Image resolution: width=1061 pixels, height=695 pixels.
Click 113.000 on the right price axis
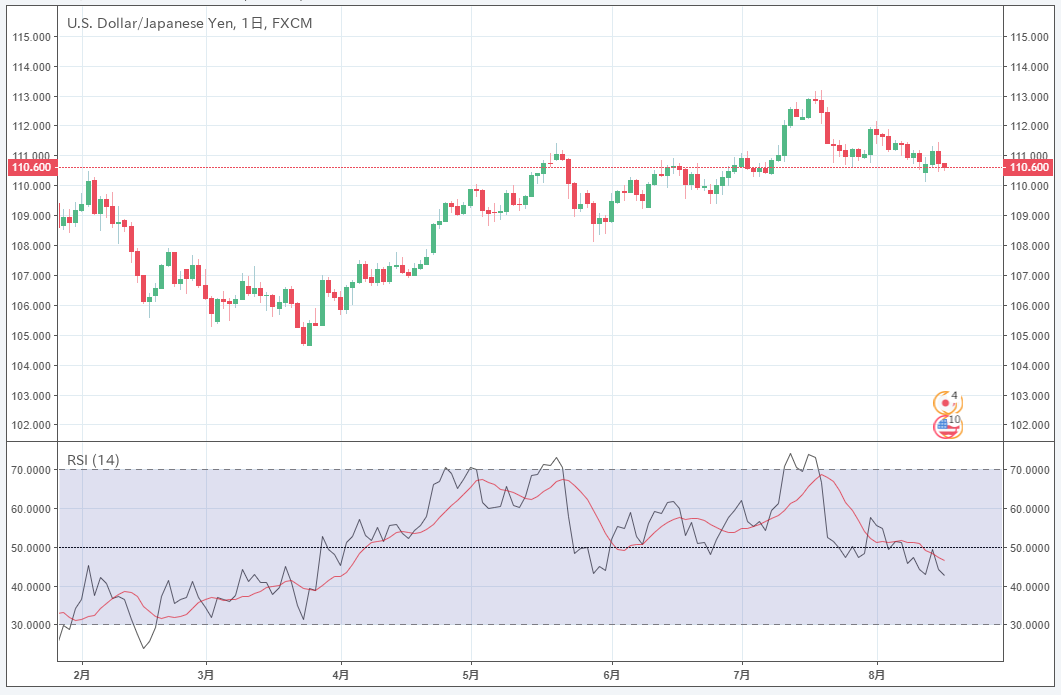click(1029, 97)
